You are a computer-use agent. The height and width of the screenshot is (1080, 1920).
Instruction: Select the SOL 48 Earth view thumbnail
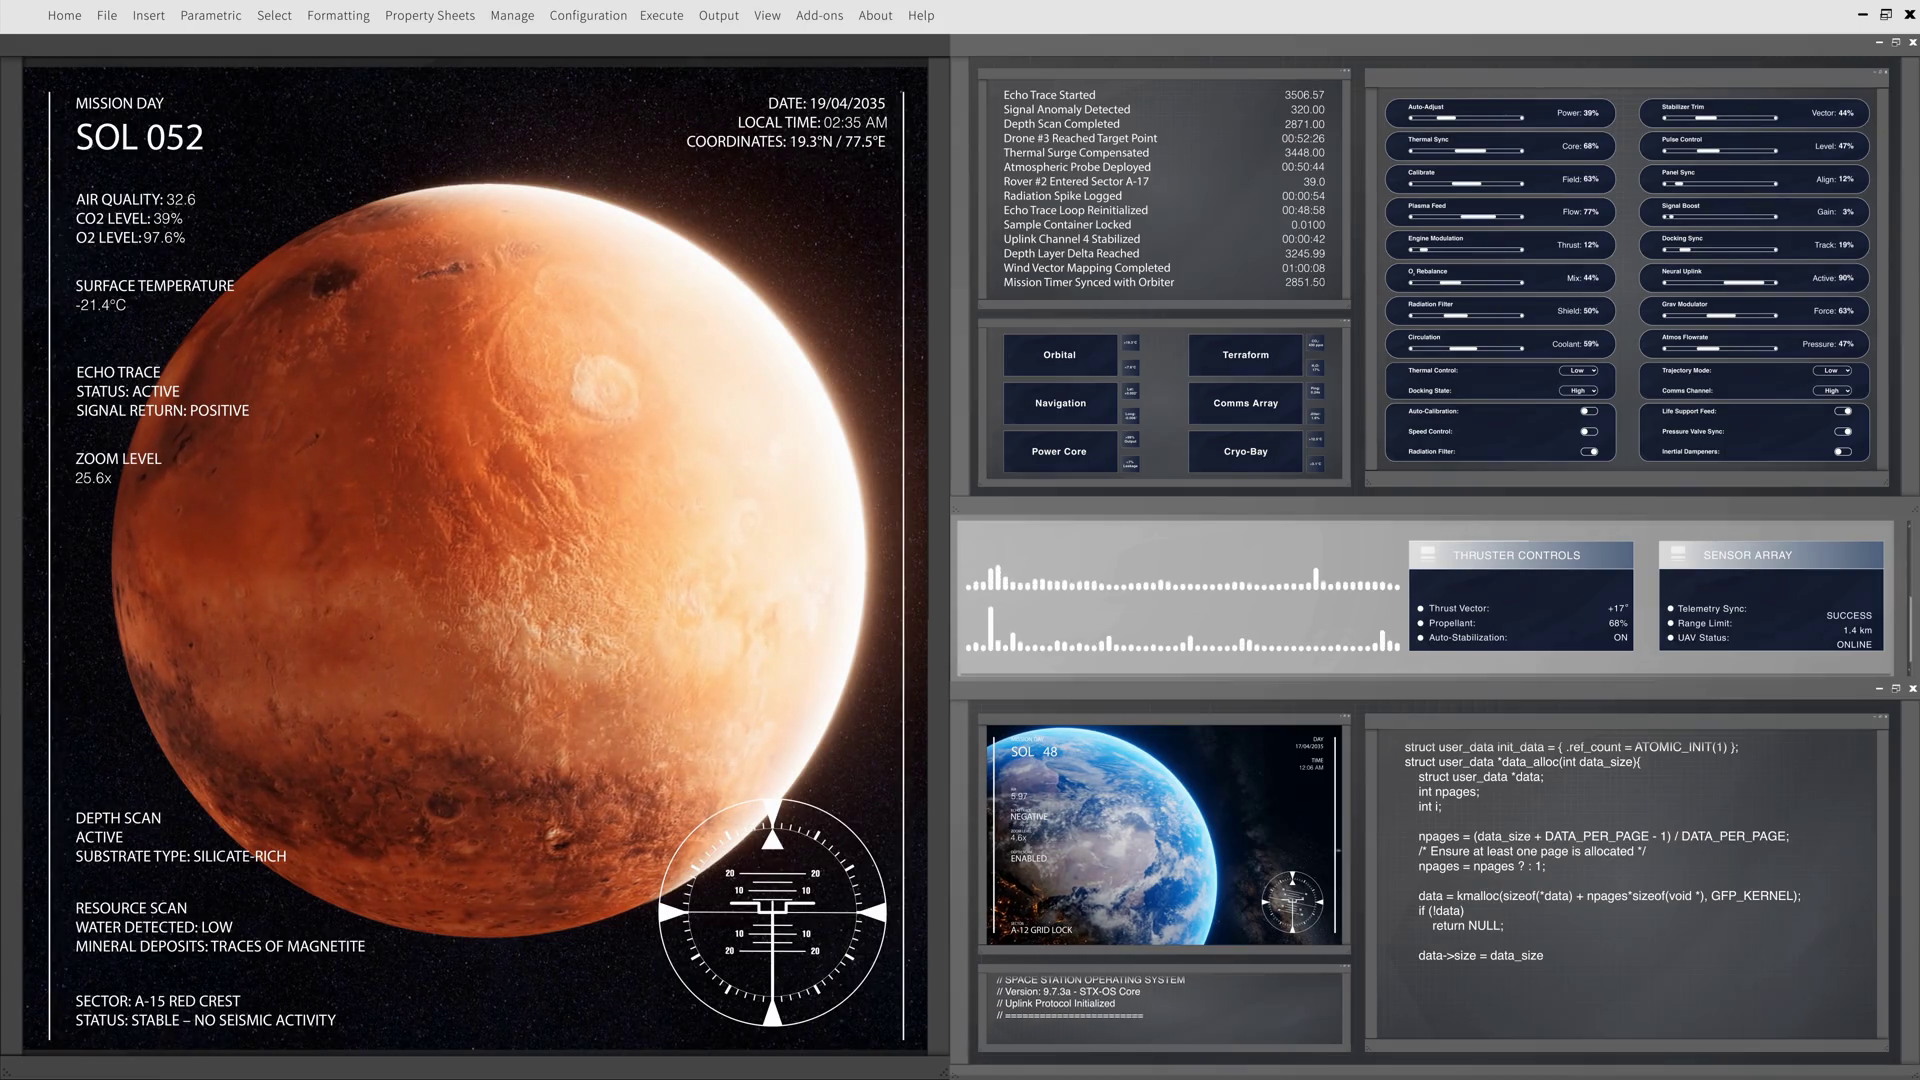[x=1164, y=835]
